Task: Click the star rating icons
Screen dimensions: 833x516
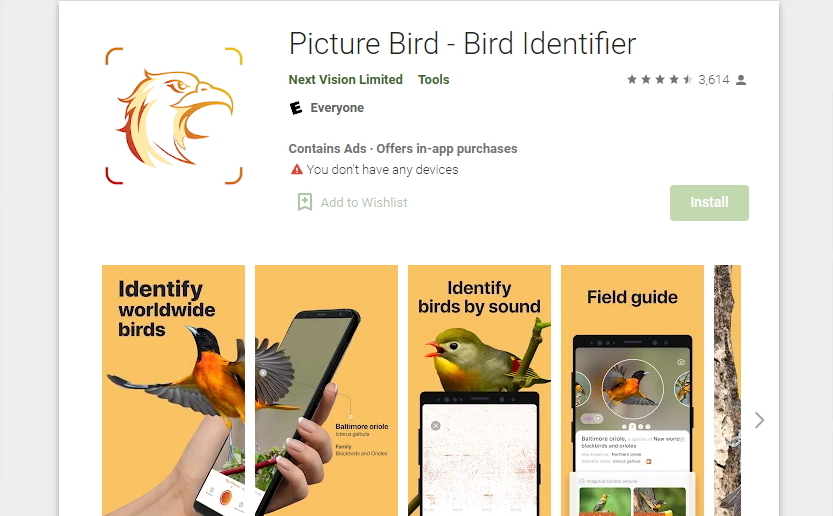Action: 660,80
